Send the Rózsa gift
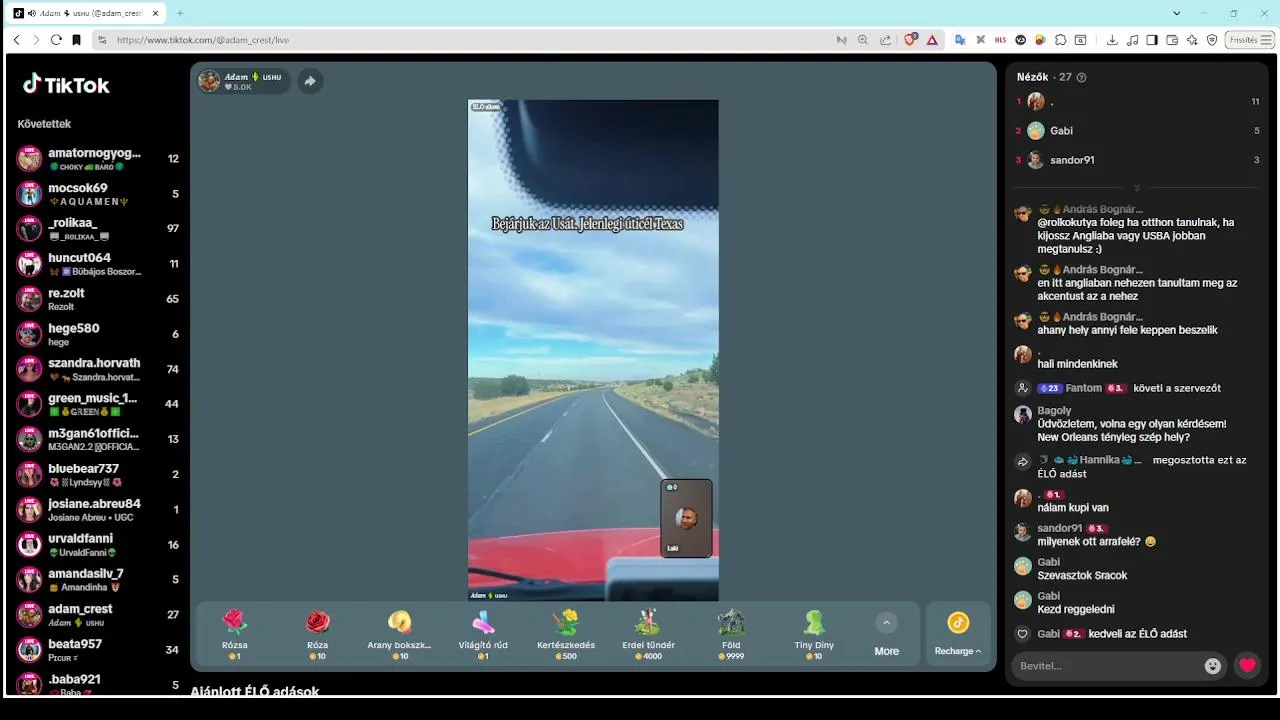 (235, 634)
